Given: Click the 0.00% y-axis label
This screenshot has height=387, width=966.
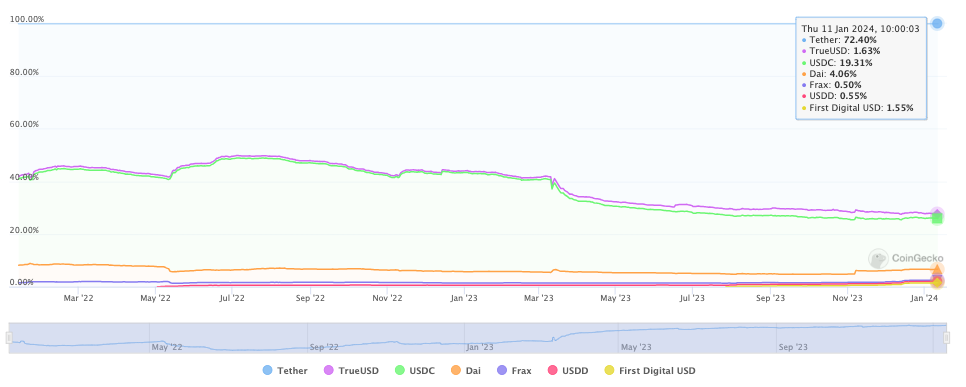Looking at the screenshot, I should (22, 283).
